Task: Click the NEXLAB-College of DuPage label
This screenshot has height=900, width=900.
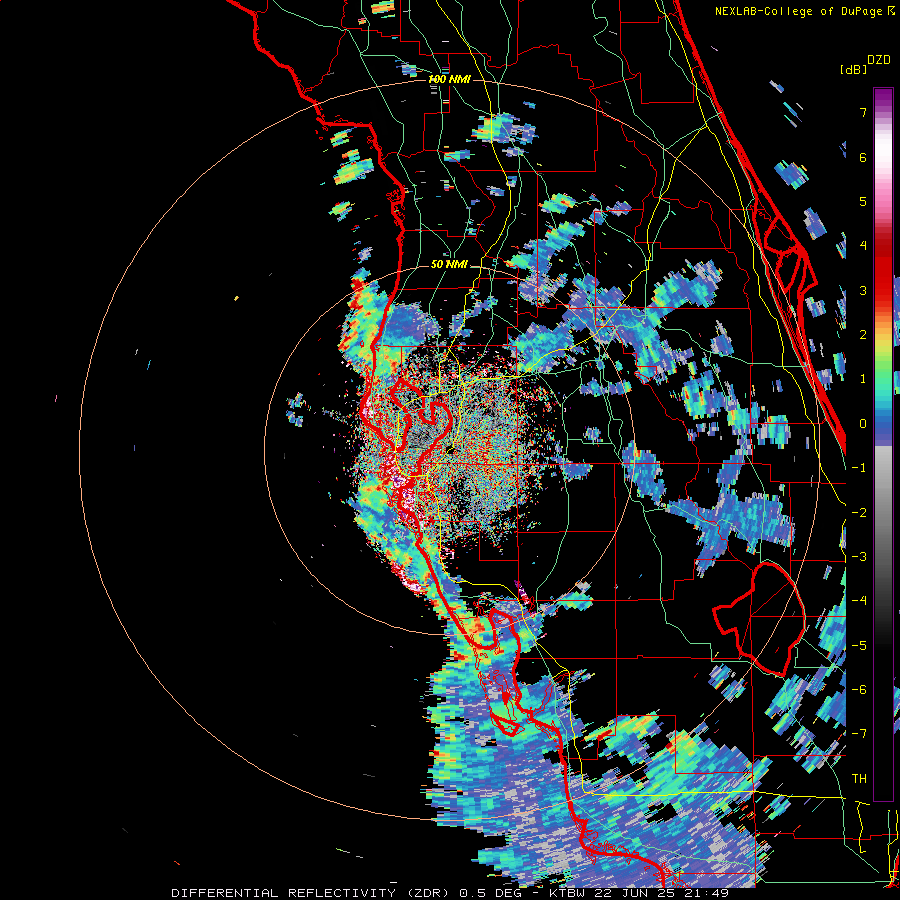Action: 798,11
